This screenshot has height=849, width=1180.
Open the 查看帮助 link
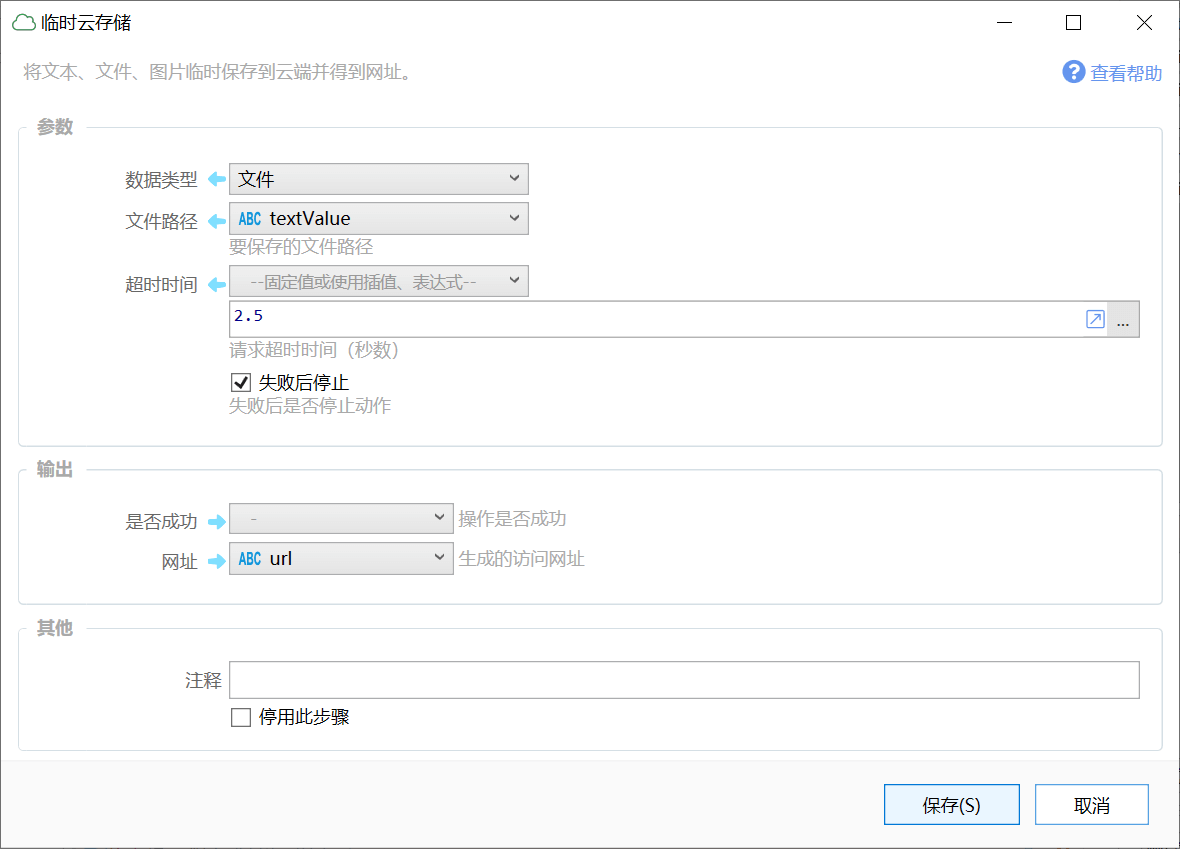coord(1126,73)
